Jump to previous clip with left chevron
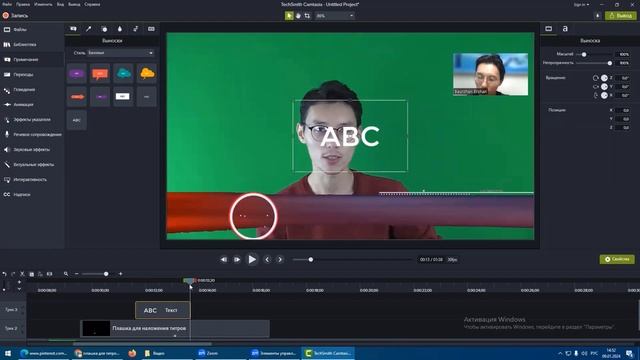 [267, 260]
